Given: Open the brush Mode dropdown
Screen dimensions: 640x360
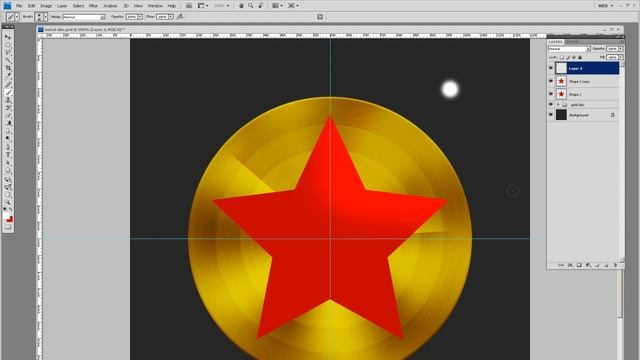Looking at the screenshot, I should pyautogui.click(x=84, y=17).
